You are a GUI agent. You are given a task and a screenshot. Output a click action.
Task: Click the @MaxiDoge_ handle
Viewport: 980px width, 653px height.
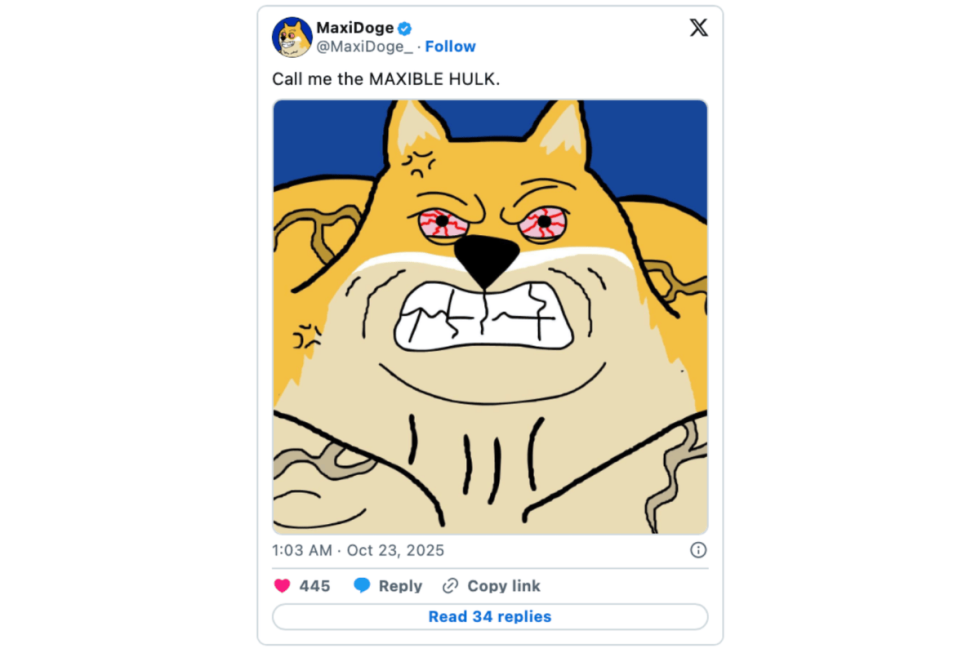[364, 47]
